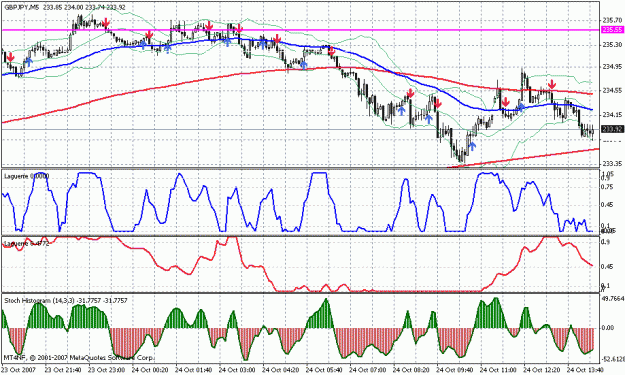The image size is (625, 375).
Task: Select the blue buy arrow at the chart's lowest low
Action: 472,146
